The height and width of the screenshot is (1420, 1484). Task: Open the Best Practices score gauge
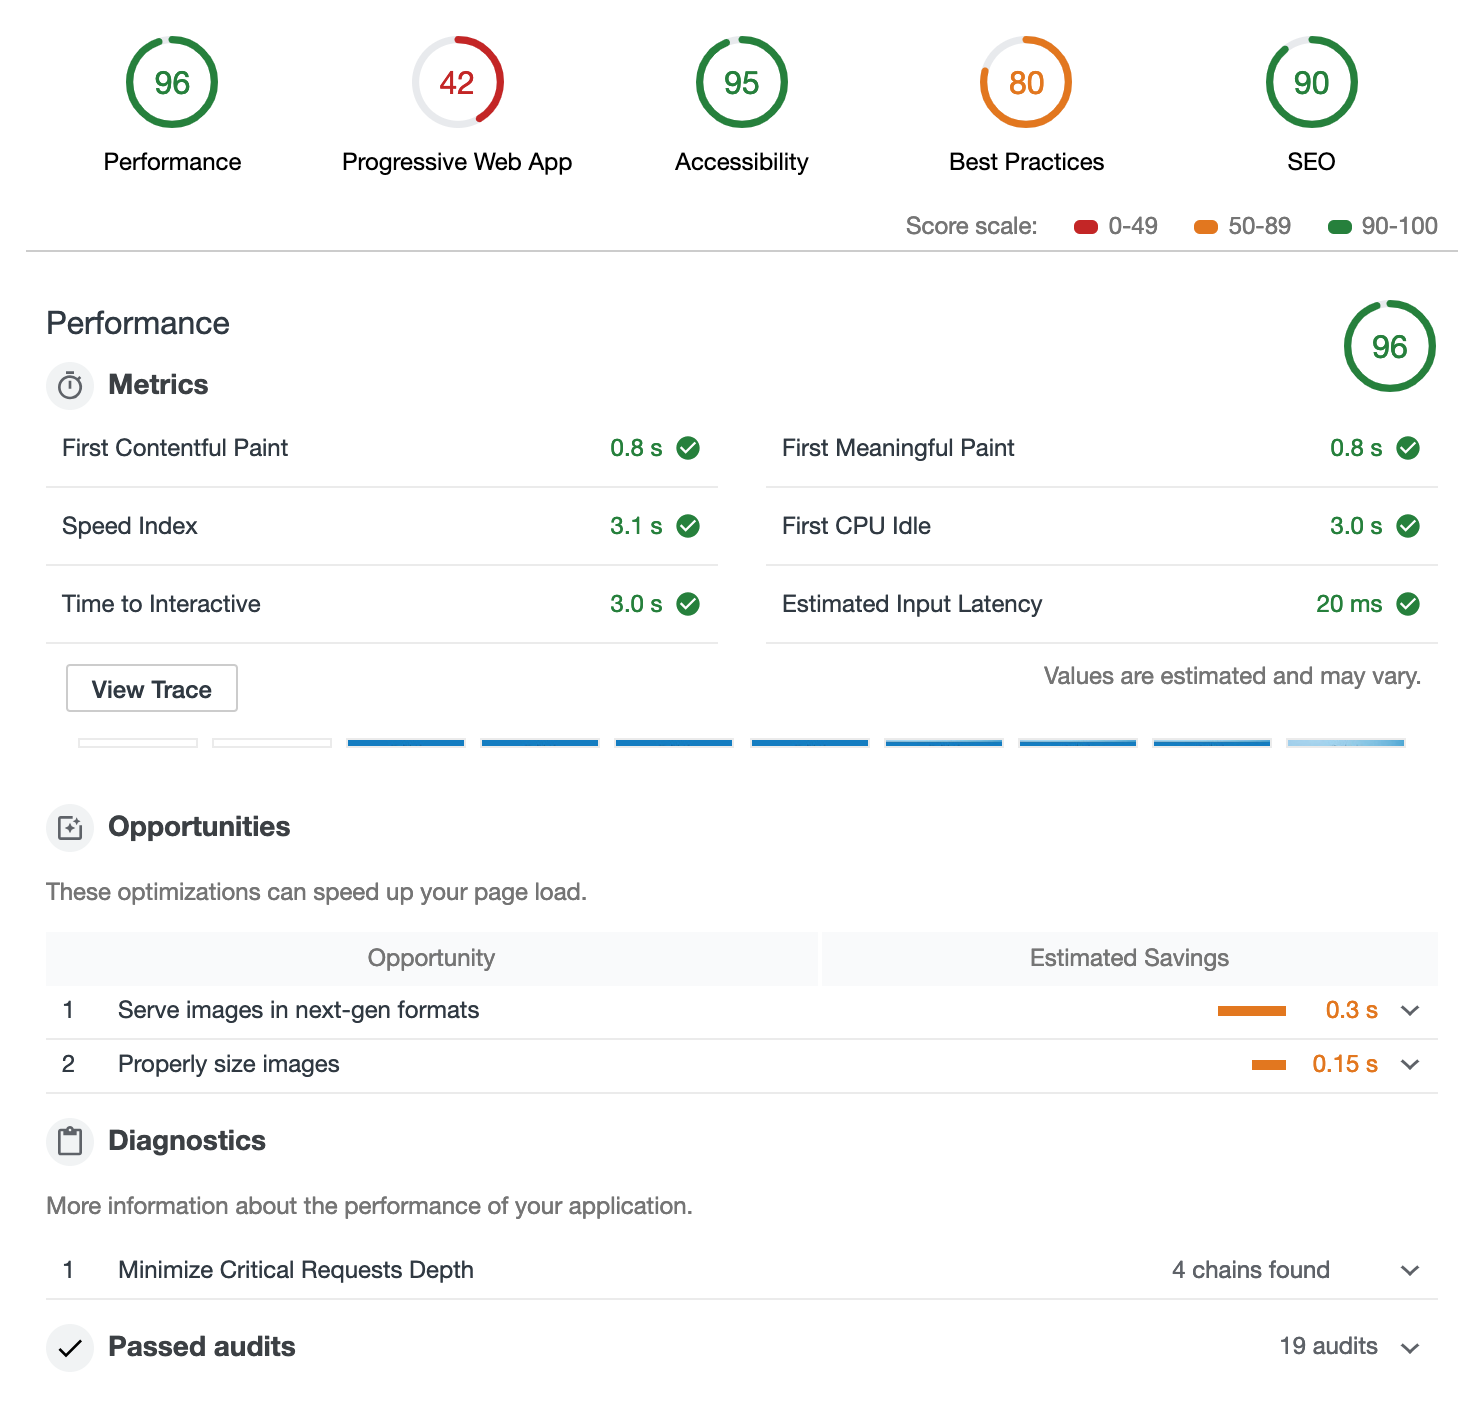pos(1026,82)
